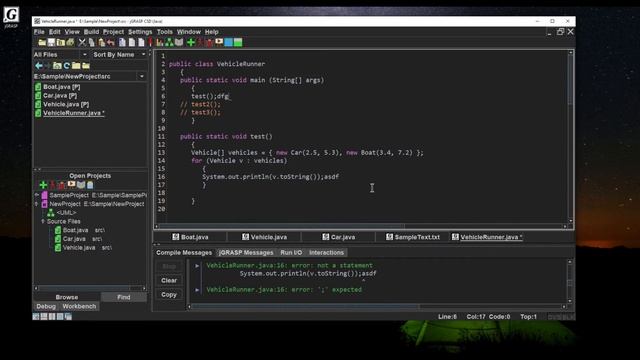Click the messages panel horizontal scrollbar
The image size is (640, 360).
coord(376,307)
